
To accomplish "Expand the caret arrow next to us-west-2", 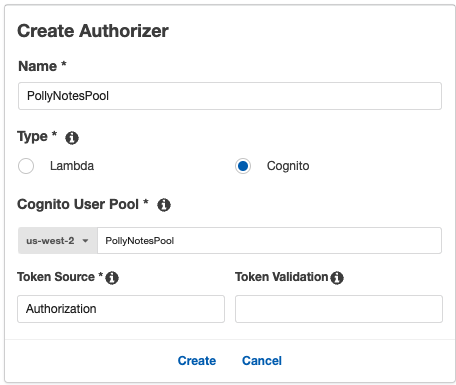I will click(85, 241).
